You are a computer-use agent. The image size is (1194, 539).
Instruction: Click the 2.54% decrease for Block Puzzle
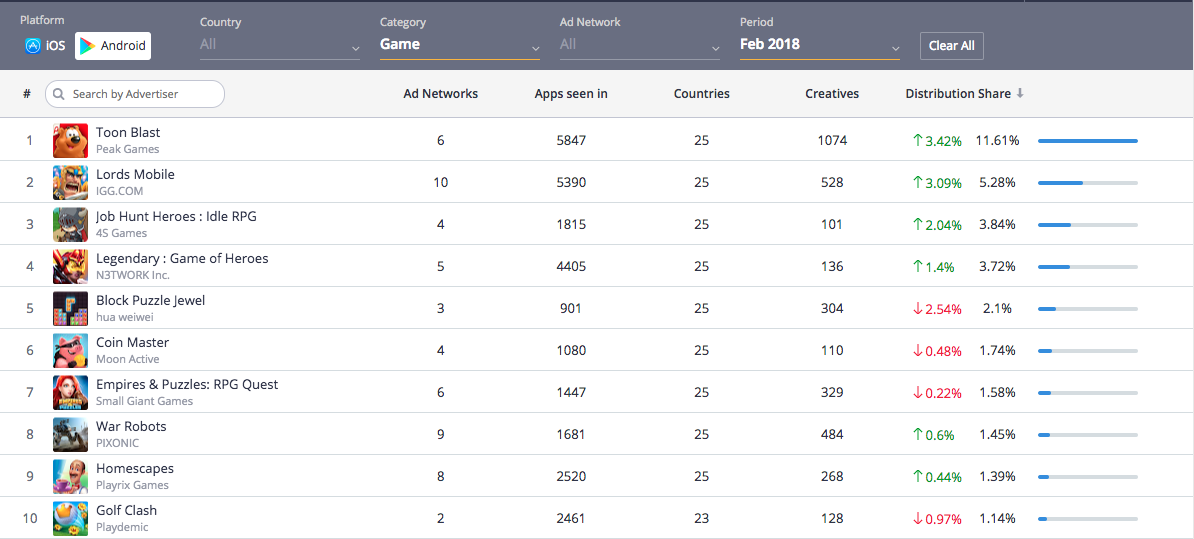(x=937, y=309)
